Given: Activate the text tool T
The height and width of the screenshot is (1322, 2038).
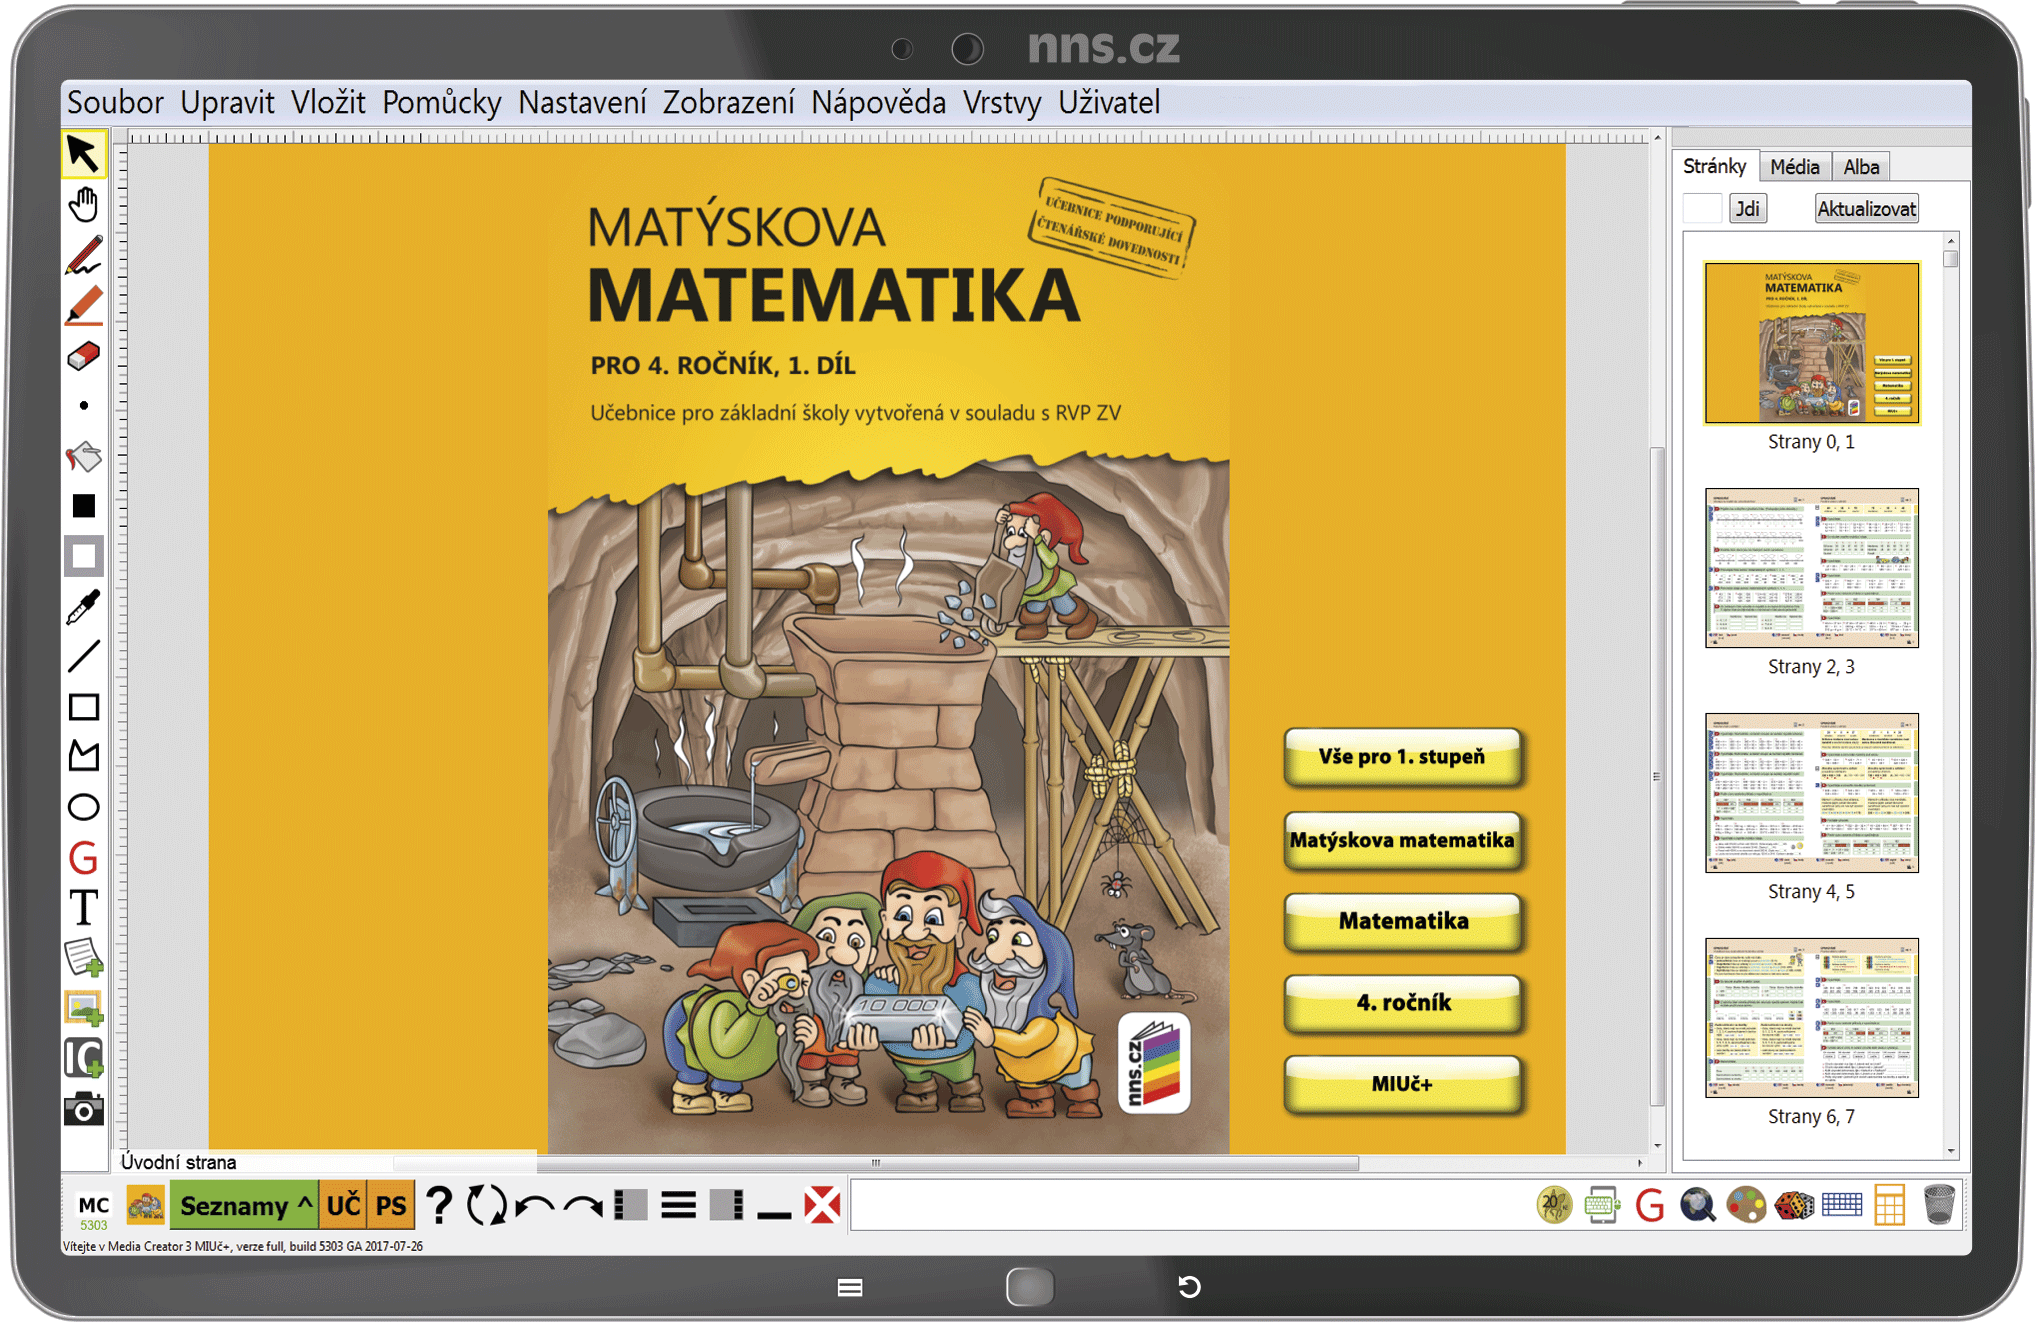Looking at the screenshot, I should coord(84,908).
